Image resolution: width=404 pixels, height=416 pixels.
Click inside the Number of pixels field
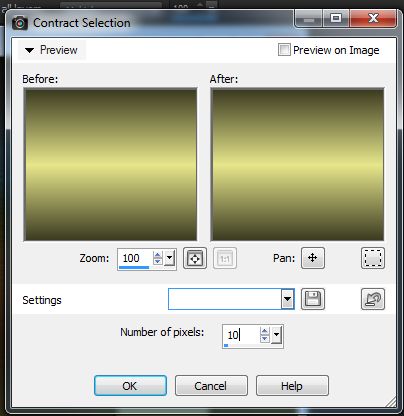[241, 335]
